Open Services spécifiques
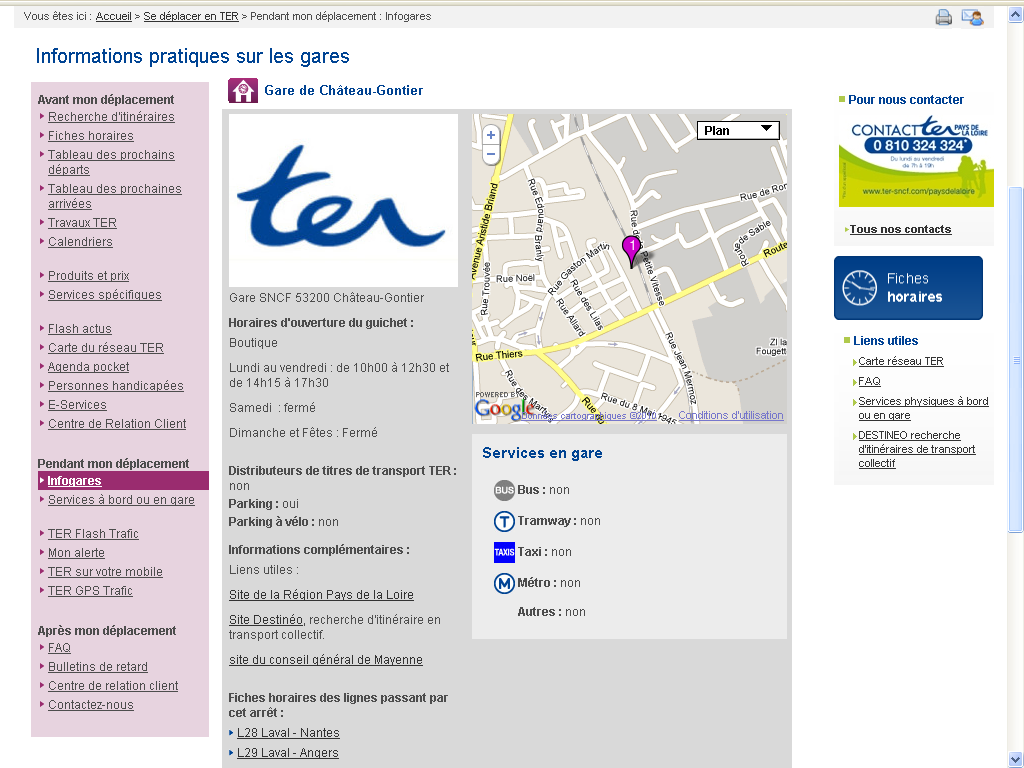This screenshot has width=1024, height=768. pos(104,295)
